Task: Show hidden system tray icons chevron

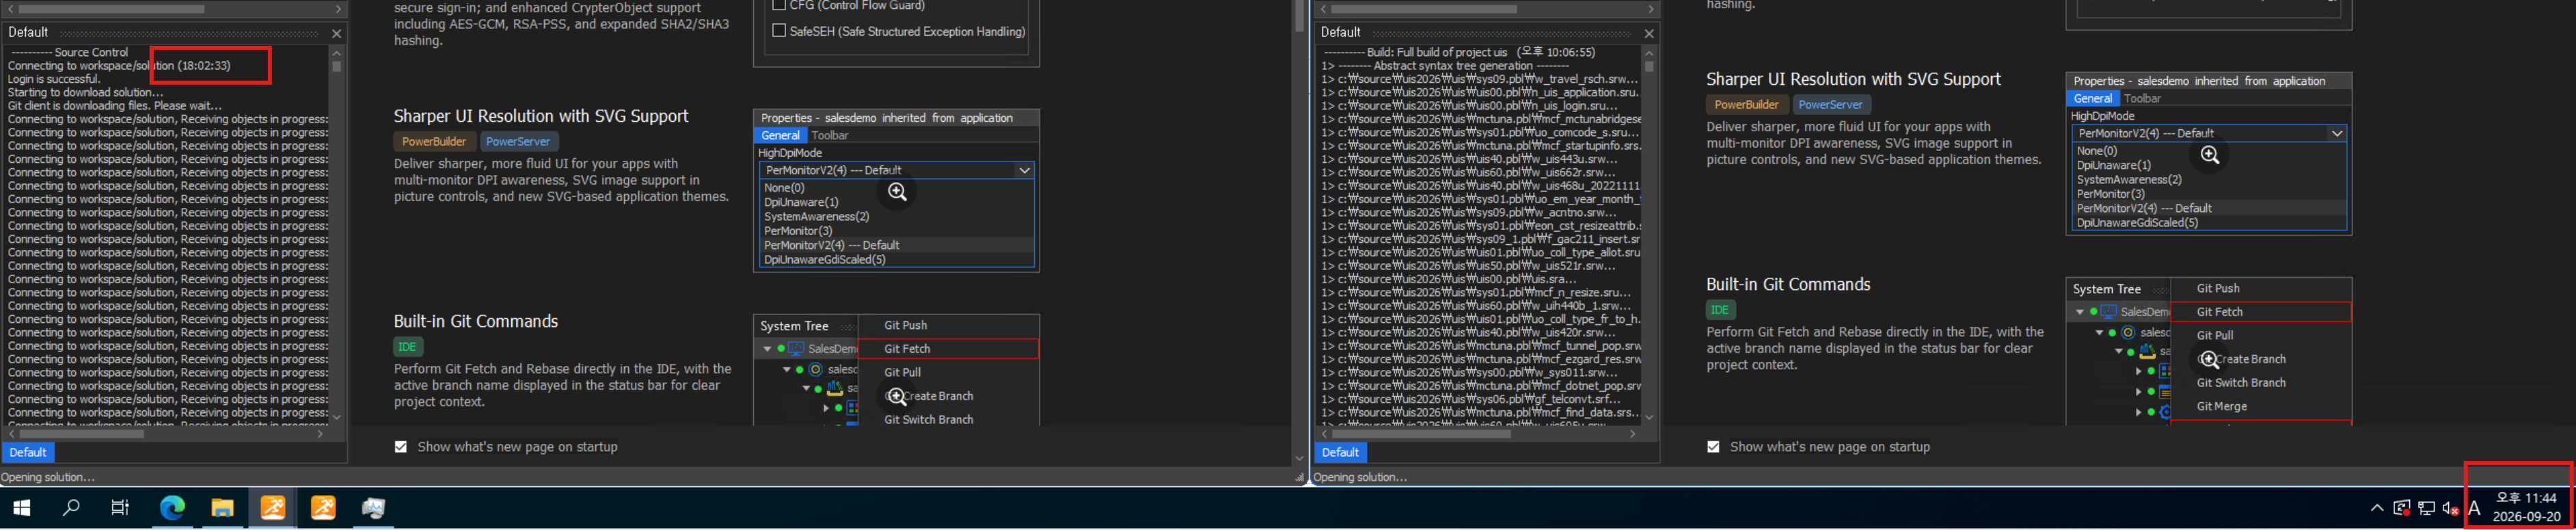Action: click(x=2377, y=508)
